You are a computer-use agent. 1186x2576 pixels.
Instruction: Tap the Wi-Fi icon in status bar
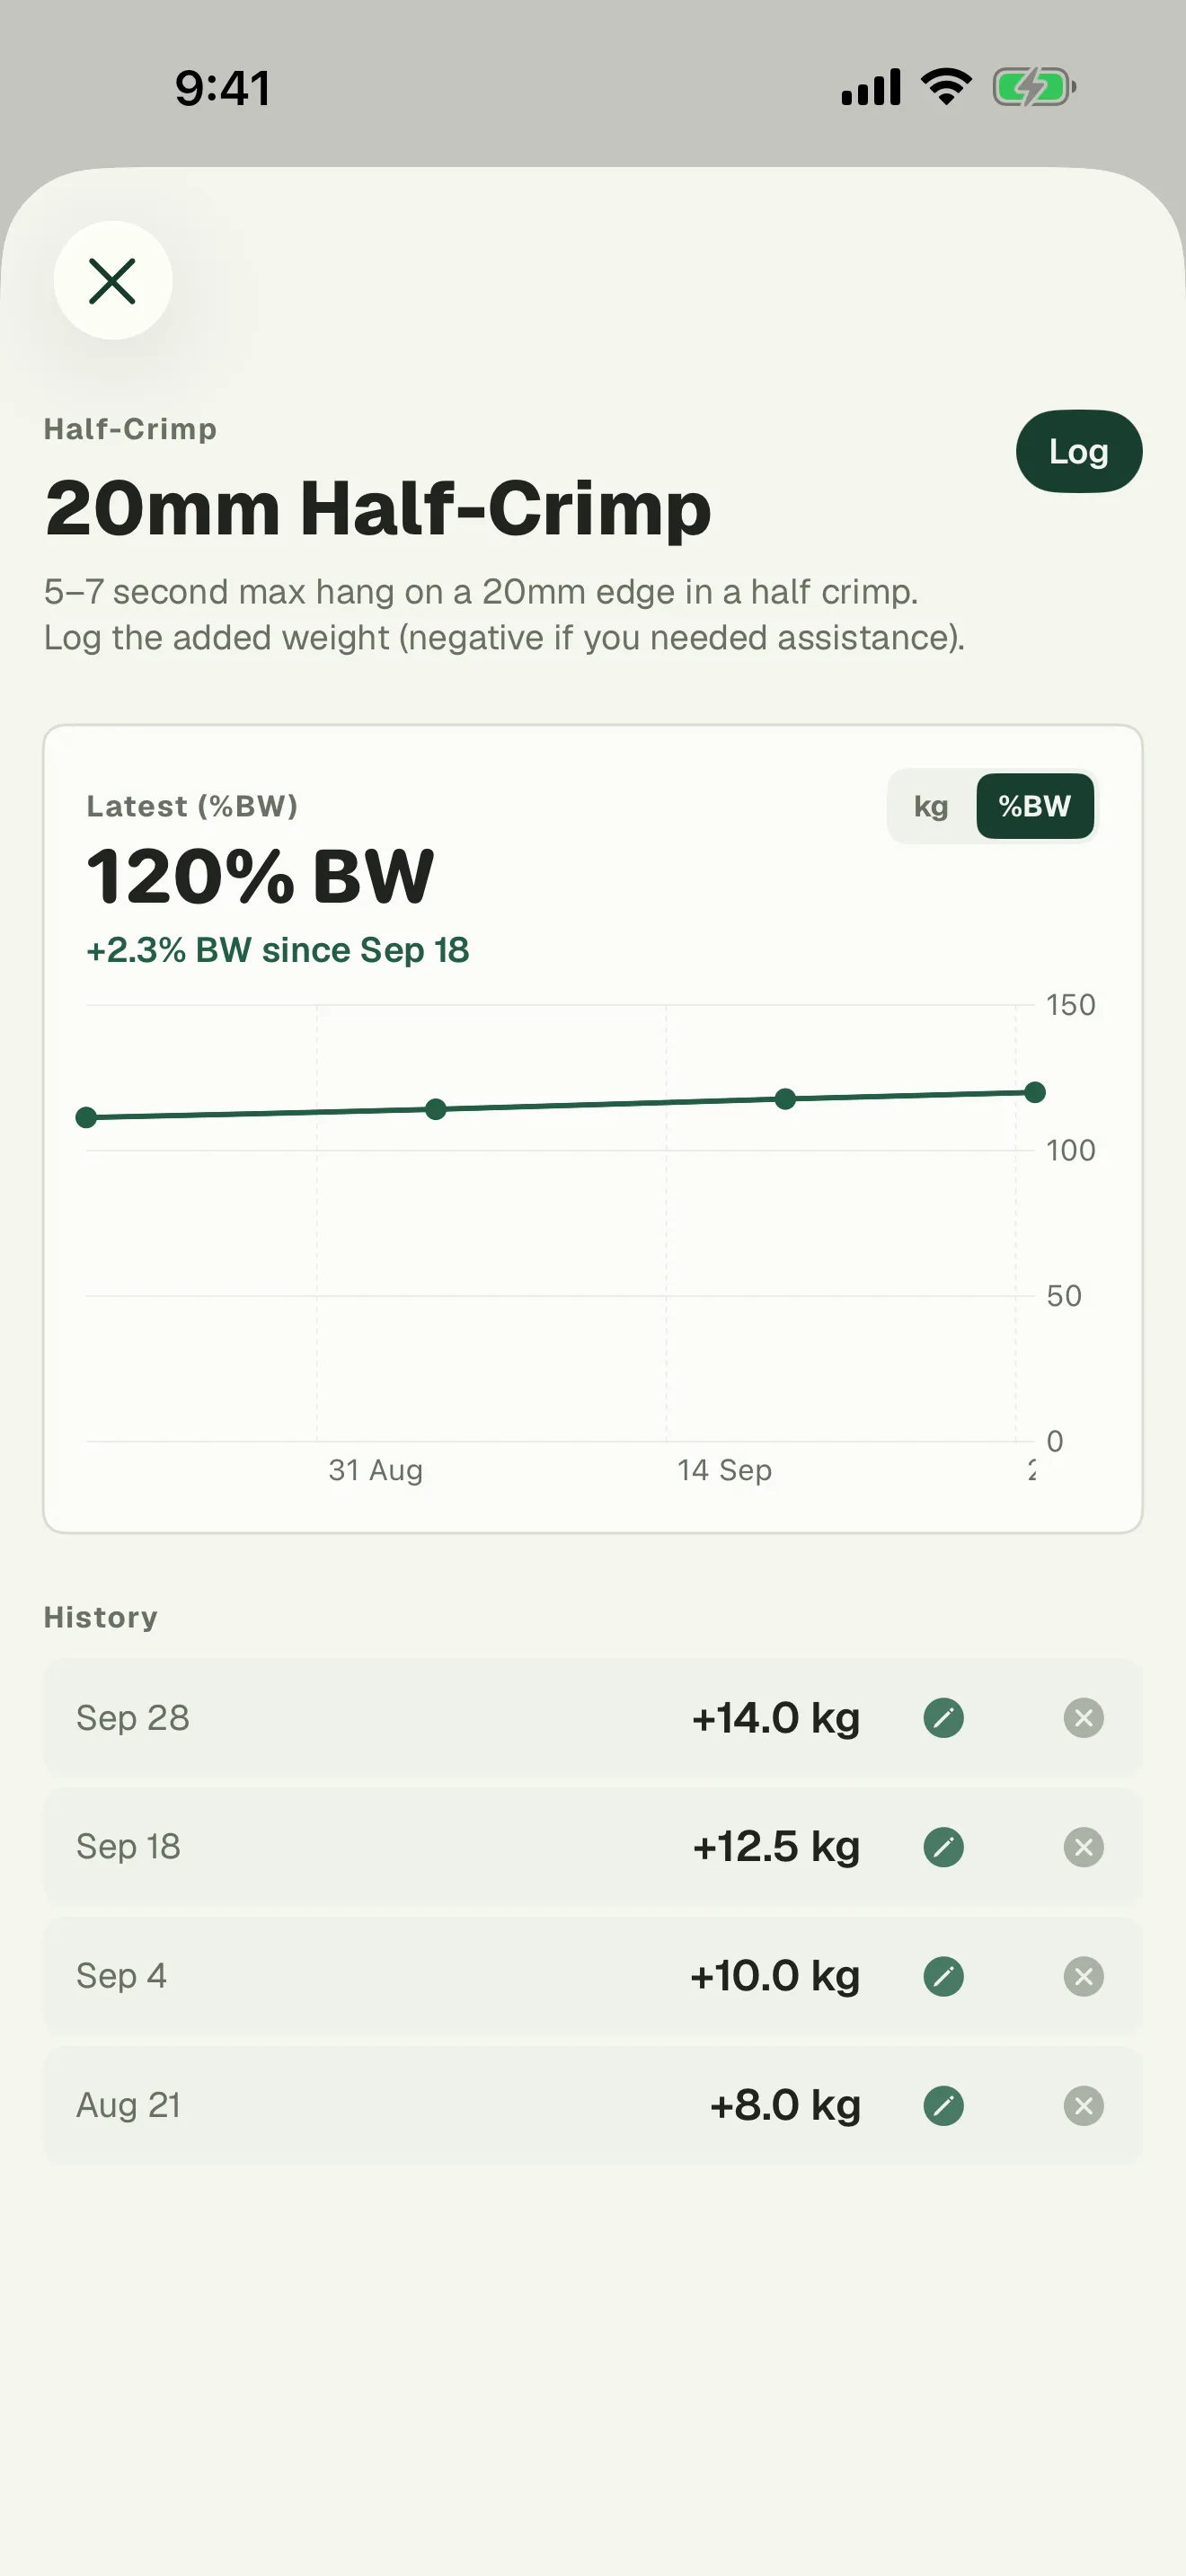coord(947,87)
